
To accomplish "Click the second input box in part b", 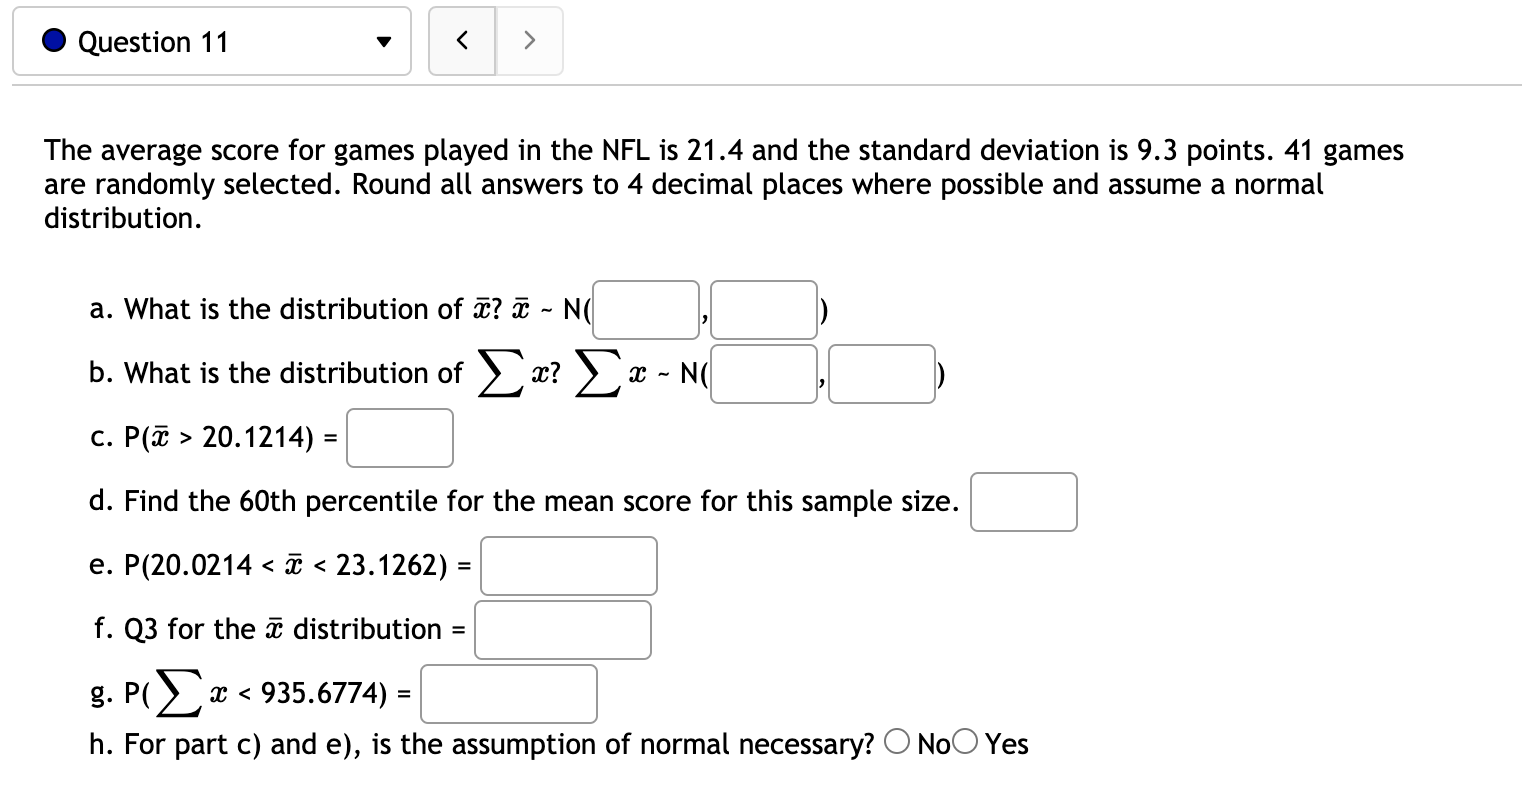I will coord(881,373).
